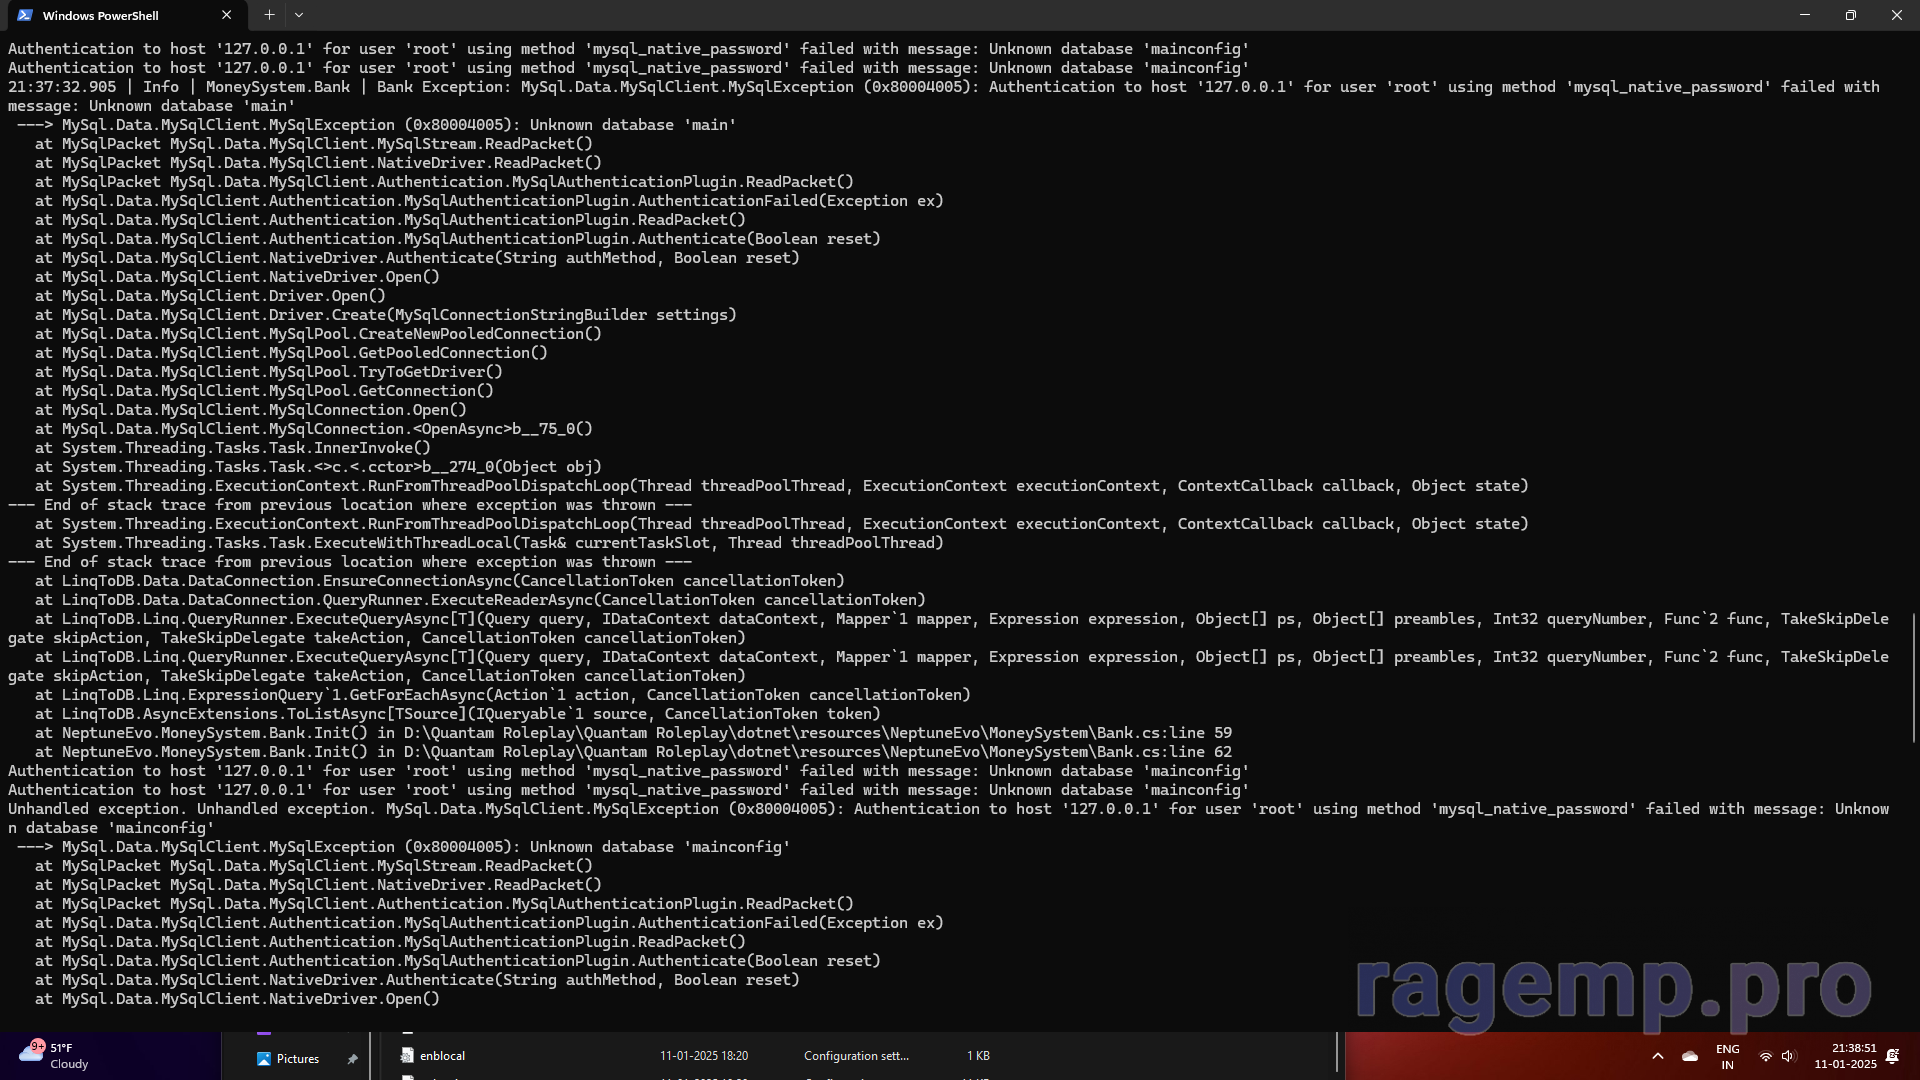Restore down the terminal window
This screenshot has width=1920, height=1080.
pos(1851,15)
